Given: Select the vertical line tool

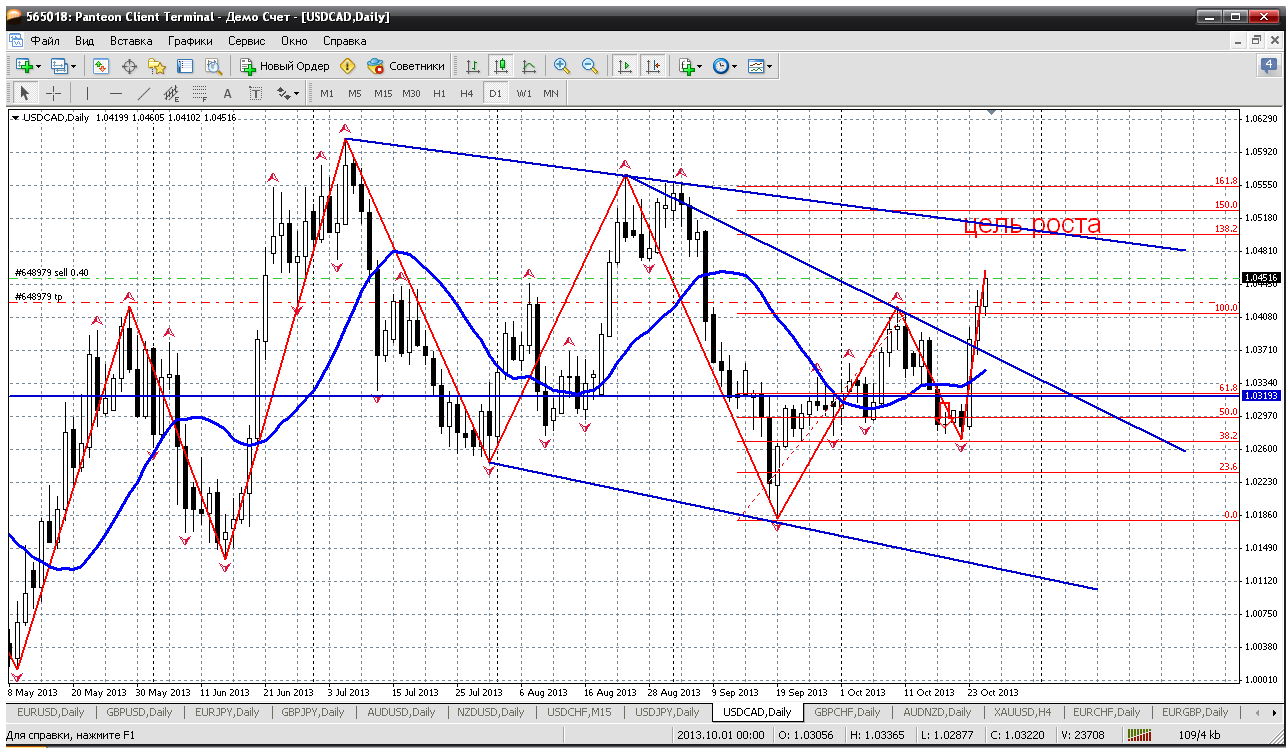Looking at the screenshot, I should [88, 93].
